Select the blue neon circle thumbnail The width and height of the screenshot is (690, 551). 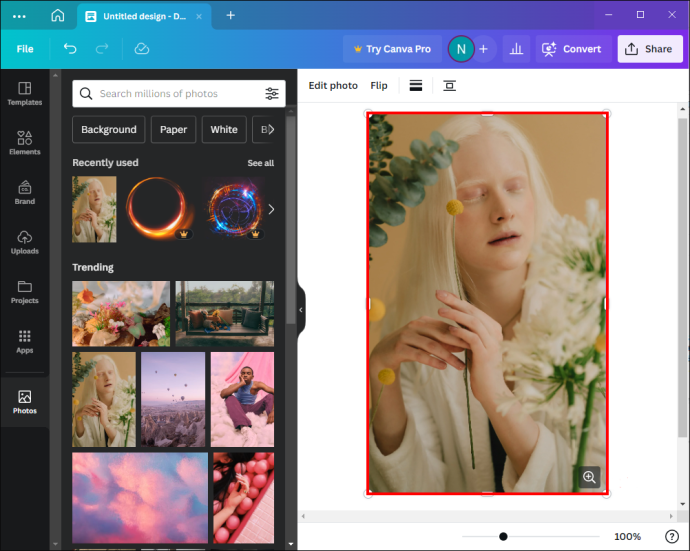tap(235, 208)
